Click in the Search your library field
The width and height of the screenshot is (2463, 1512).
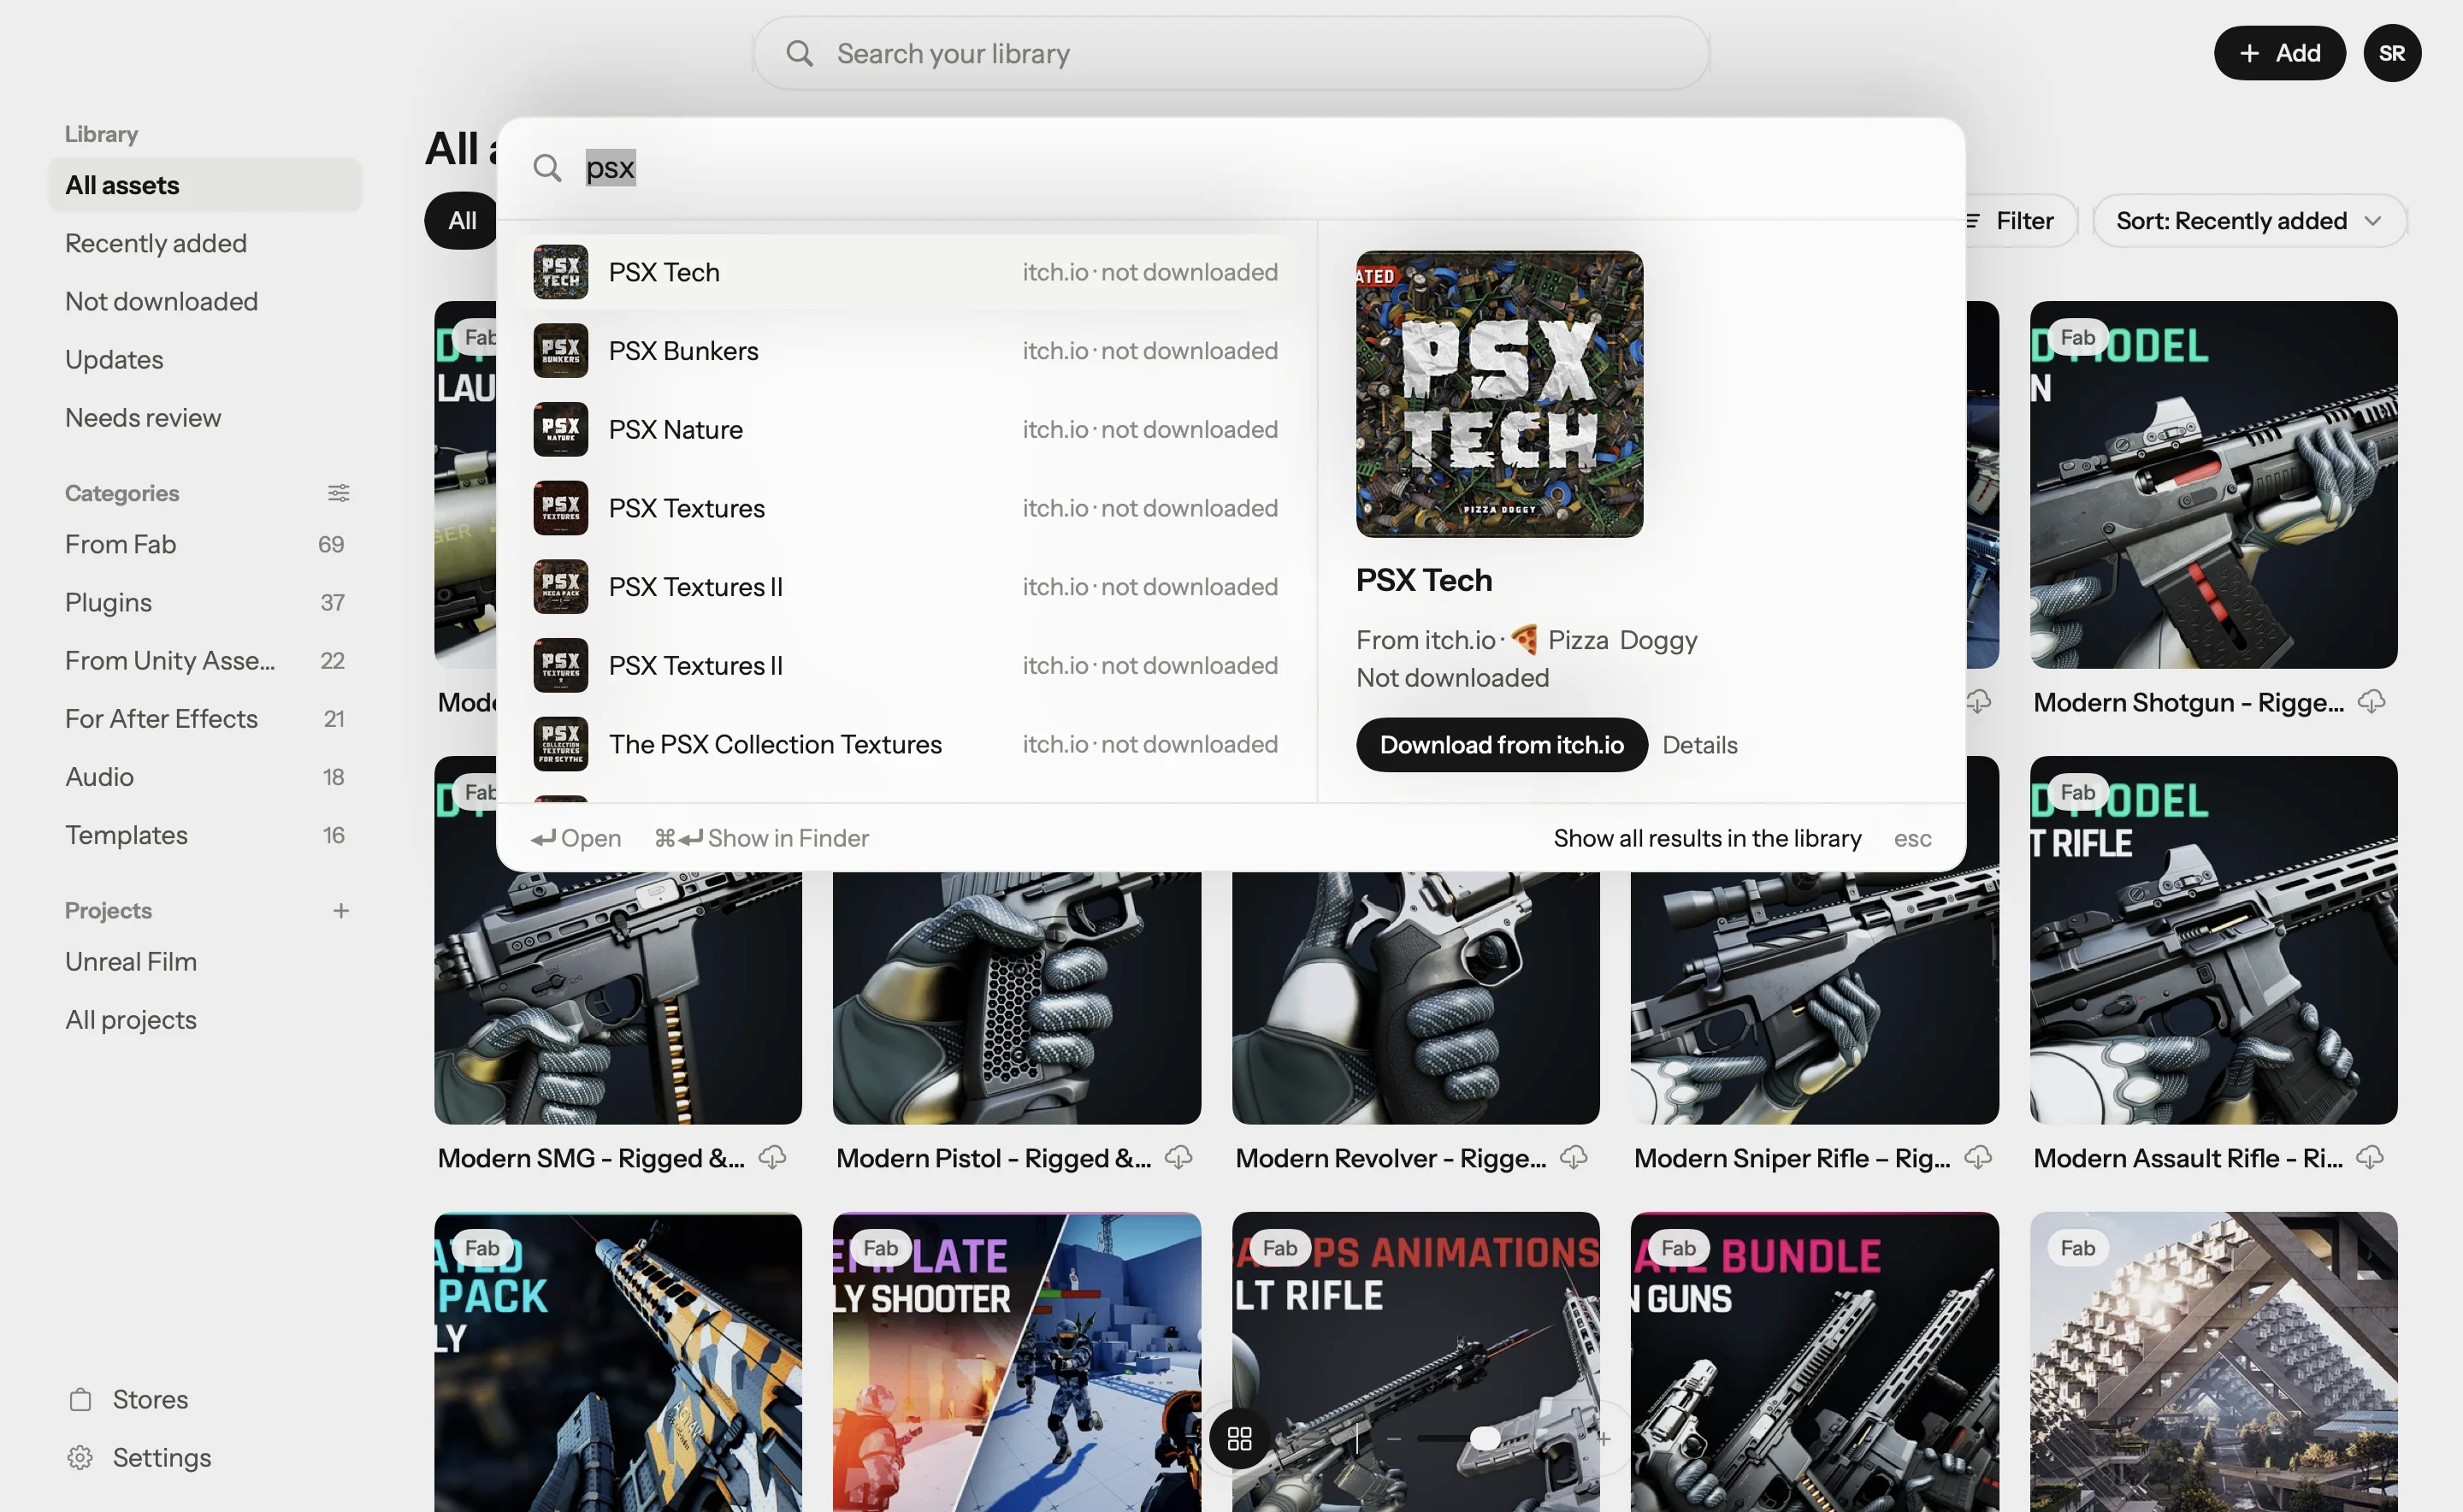(x=1231, y=53)
